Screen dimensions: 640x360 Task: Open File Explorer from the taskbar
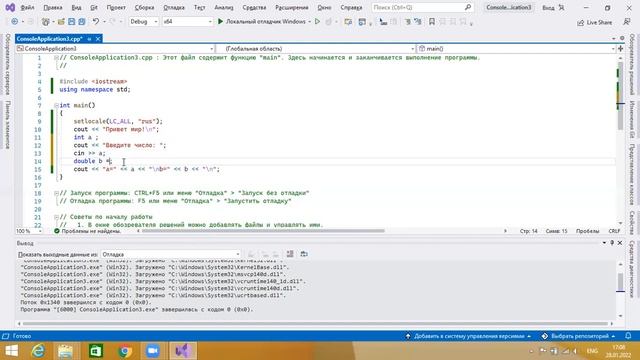click(65, 351)
